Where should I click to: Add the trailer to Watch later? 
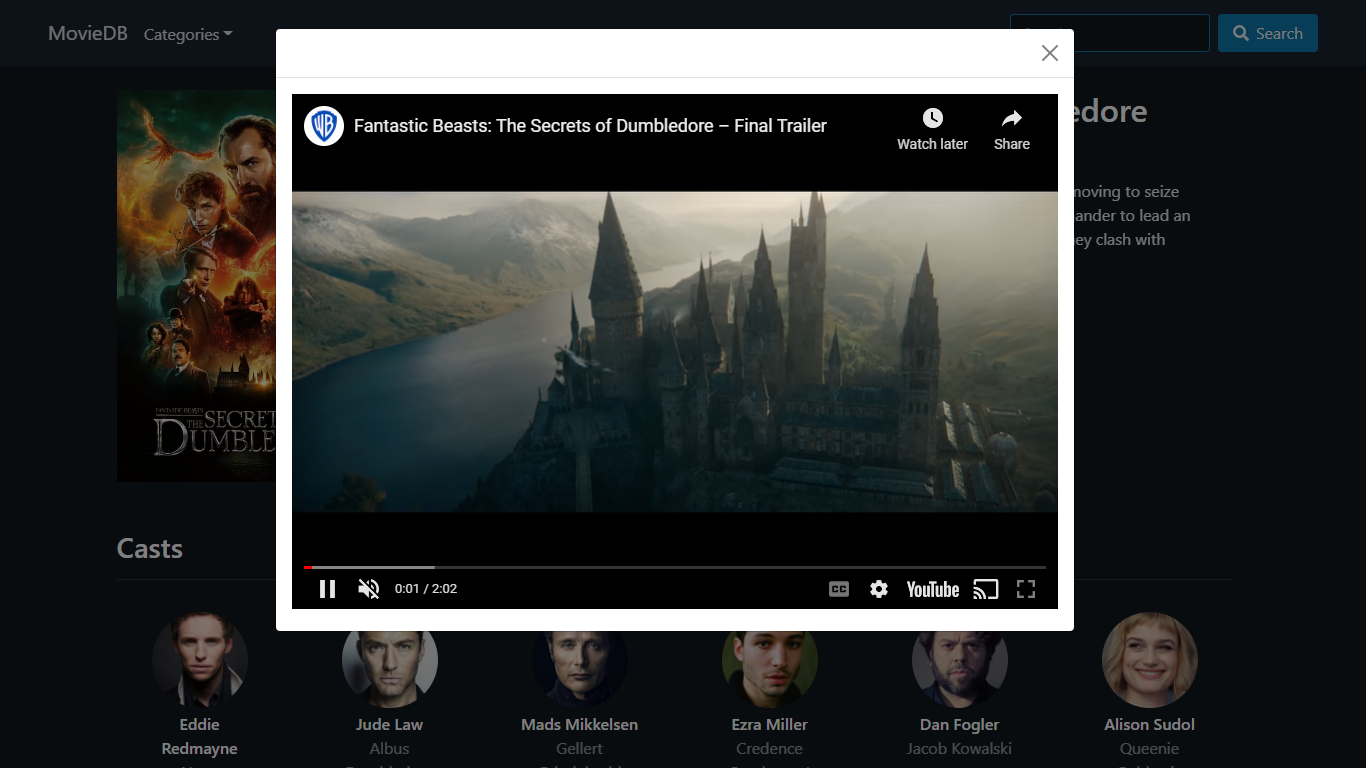(932, 129)
